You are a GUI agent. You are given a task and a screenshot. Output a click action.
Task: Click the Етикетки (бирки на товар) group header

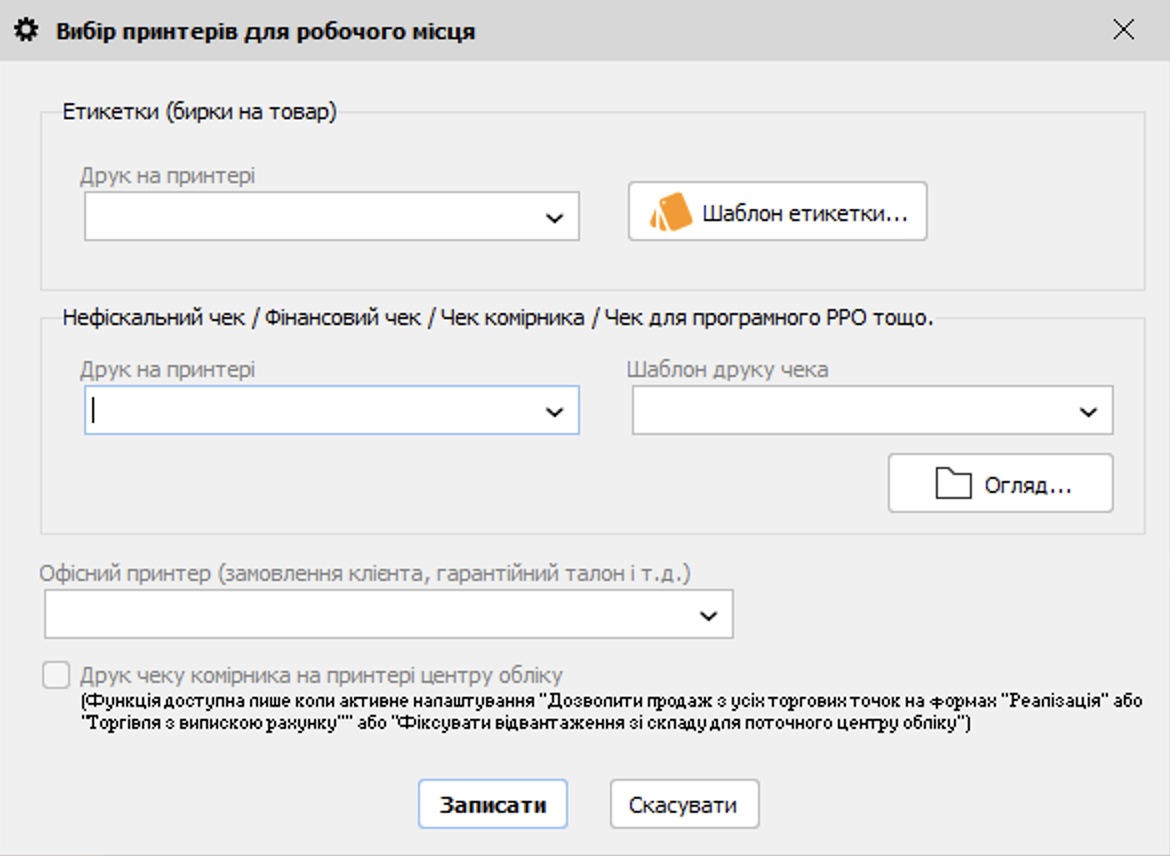(200, 112)
